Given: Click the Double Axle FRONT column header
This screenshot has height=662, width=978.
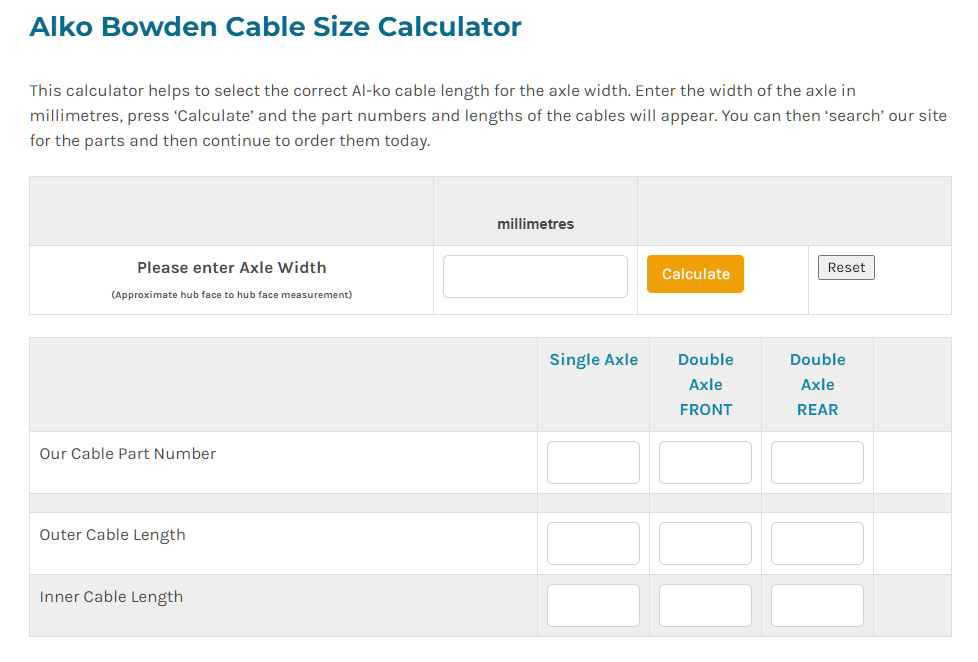Looking at the screenshot, I should click(705, 384).
